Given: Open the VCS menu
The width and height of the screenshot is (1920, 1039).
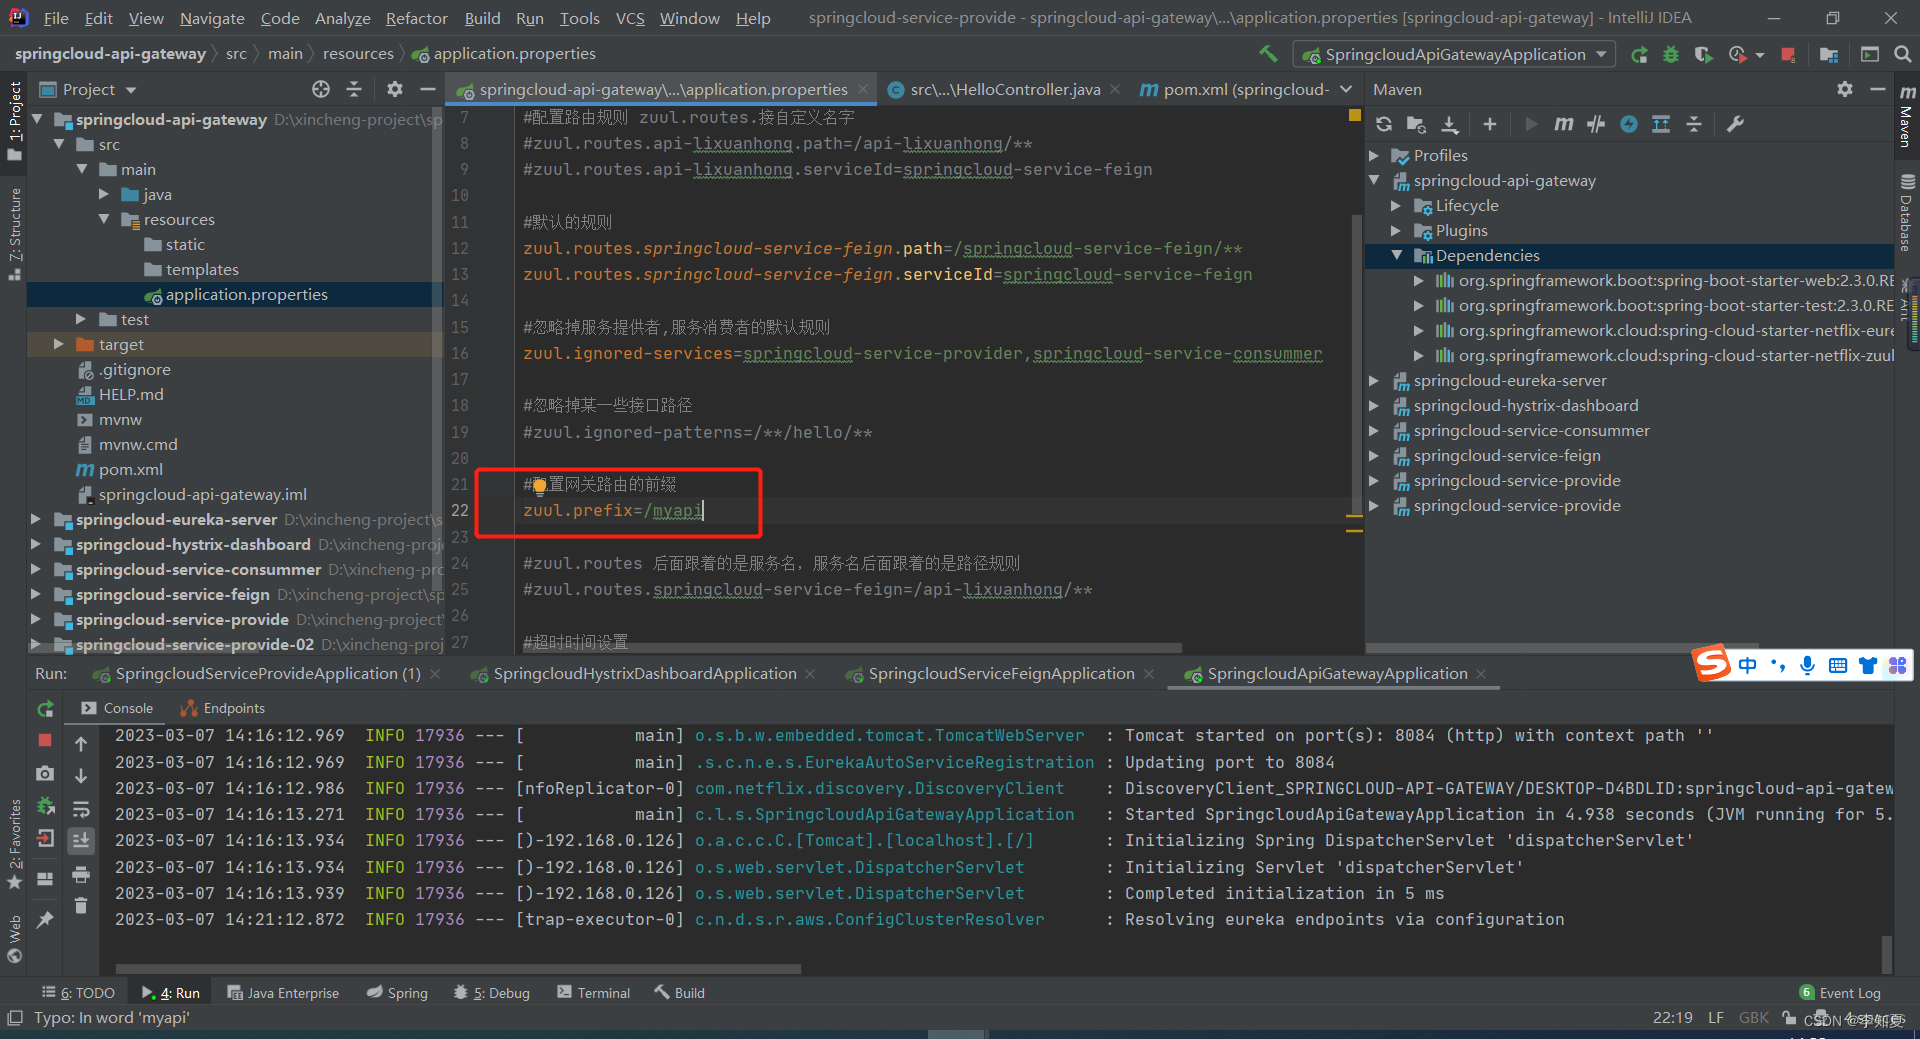Looking at the screenshot, I should click(x=629, y=18).
